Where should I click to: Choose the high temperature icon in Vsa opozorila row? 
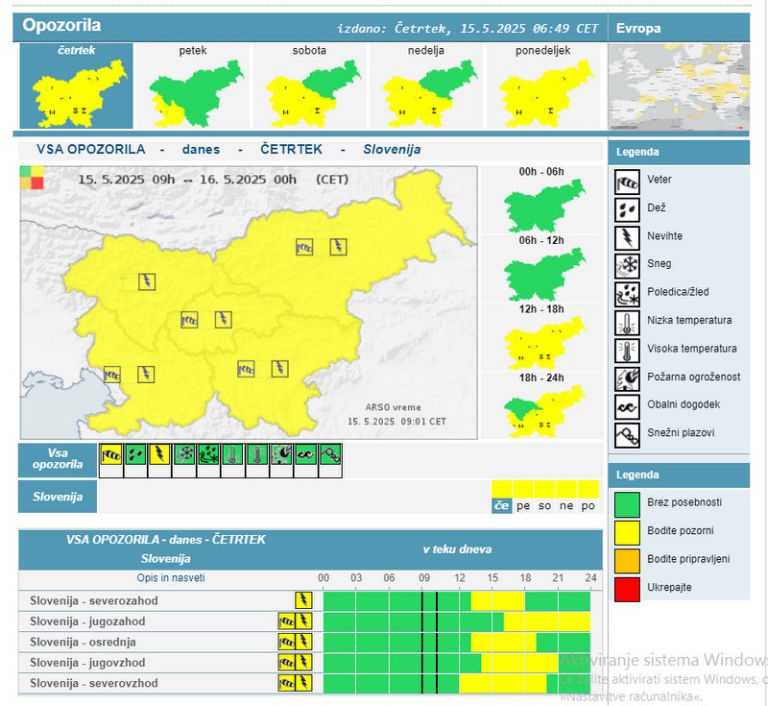point(257,459)
